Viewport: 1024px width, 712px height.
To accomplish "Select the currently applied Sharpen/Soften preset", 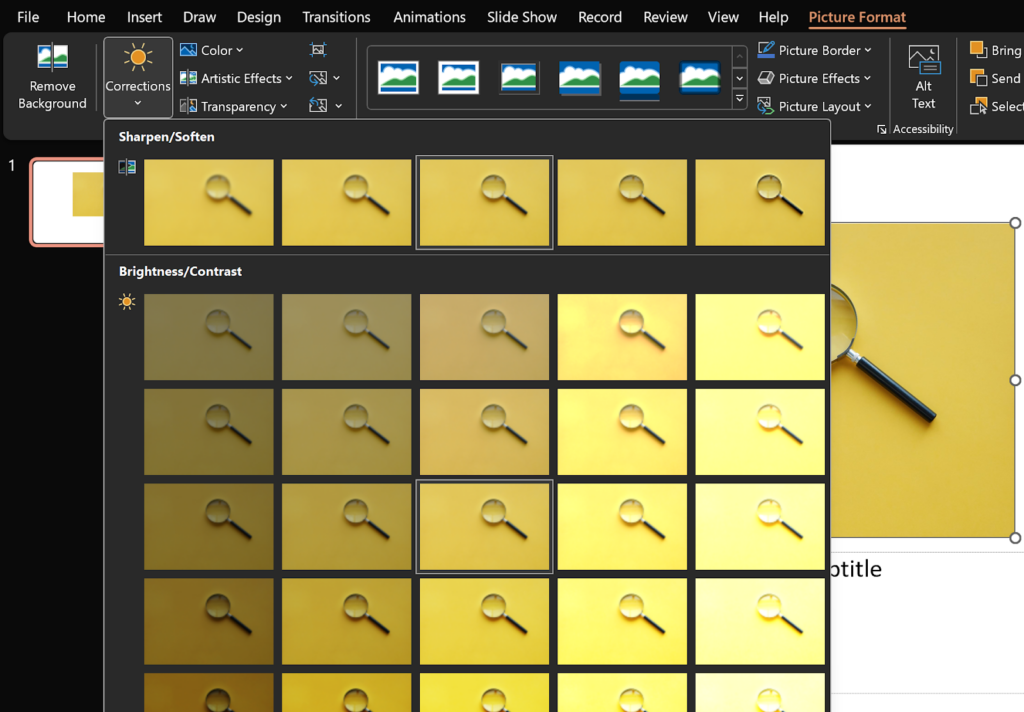I will 484,201.
